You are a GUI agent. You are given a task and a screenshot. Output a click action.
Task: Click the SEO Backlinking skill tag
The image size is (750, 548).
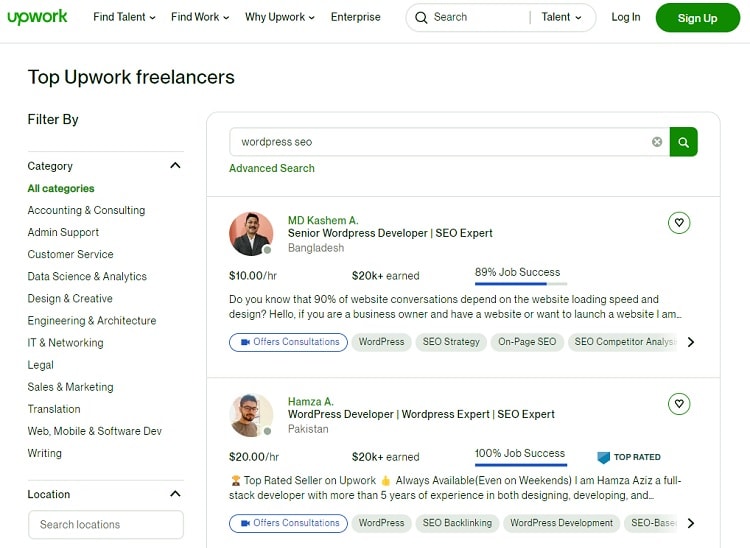(457, 523)
